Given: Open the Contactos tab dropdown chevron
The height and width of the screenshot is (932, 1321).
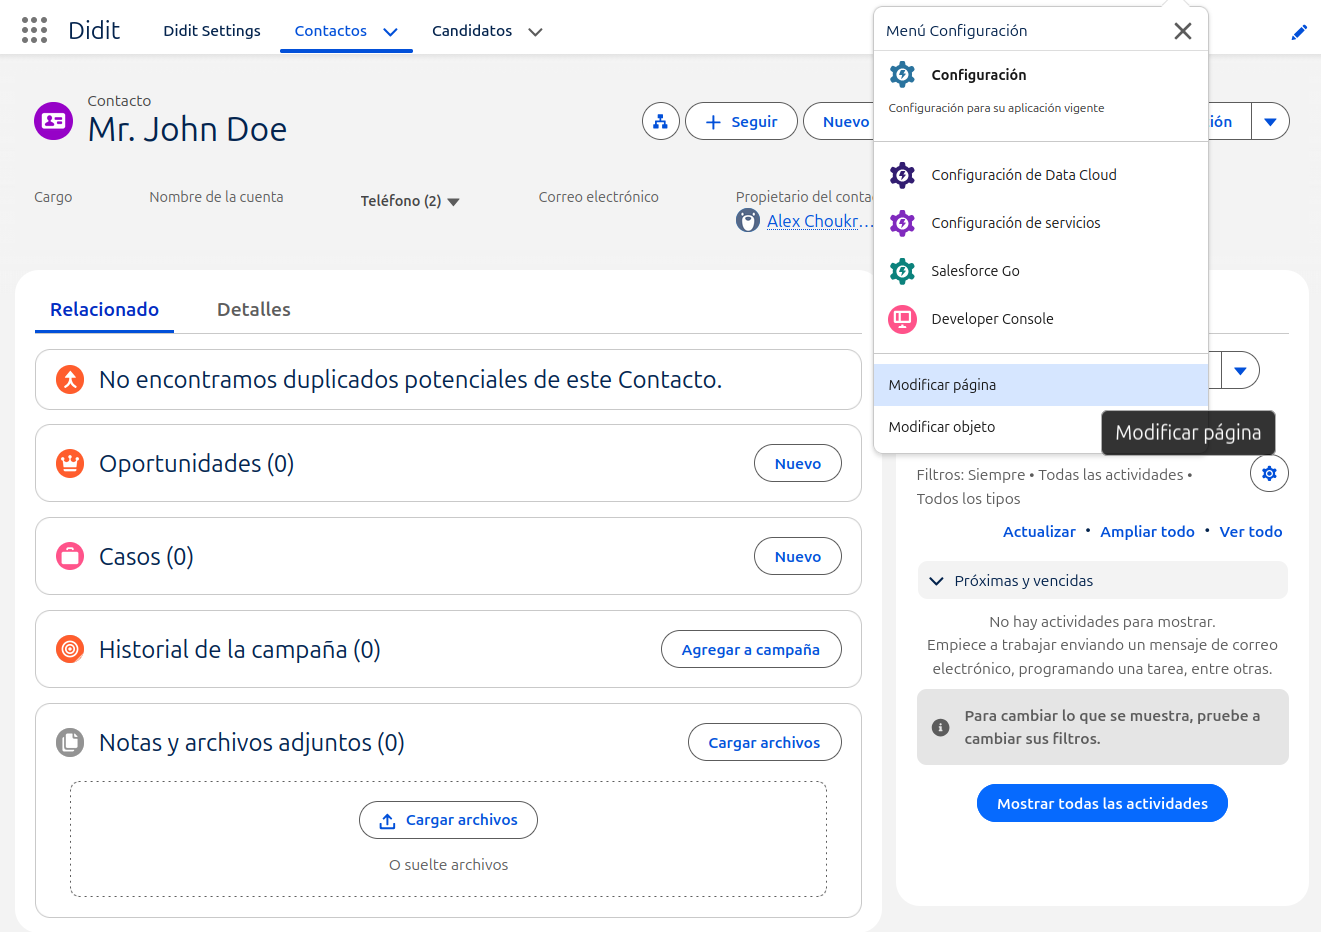Looking at the screenshot, I should coord(391,32).
